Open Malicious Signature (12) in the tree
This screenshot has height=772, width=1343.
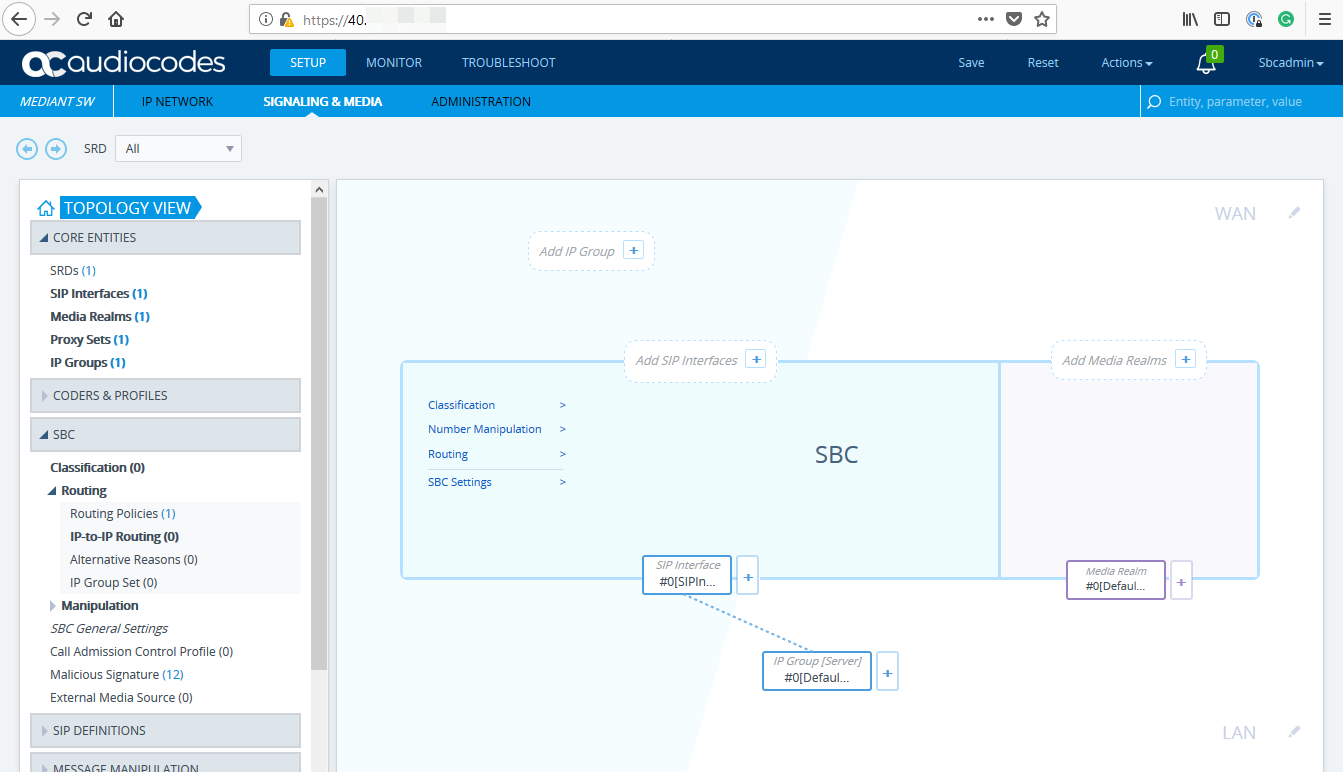click(x=117, y=675)
